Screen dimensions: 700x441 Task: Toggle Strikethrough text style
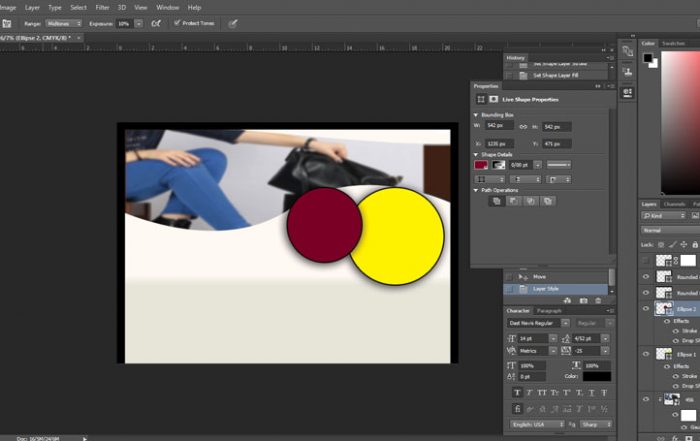click(604, 393)
